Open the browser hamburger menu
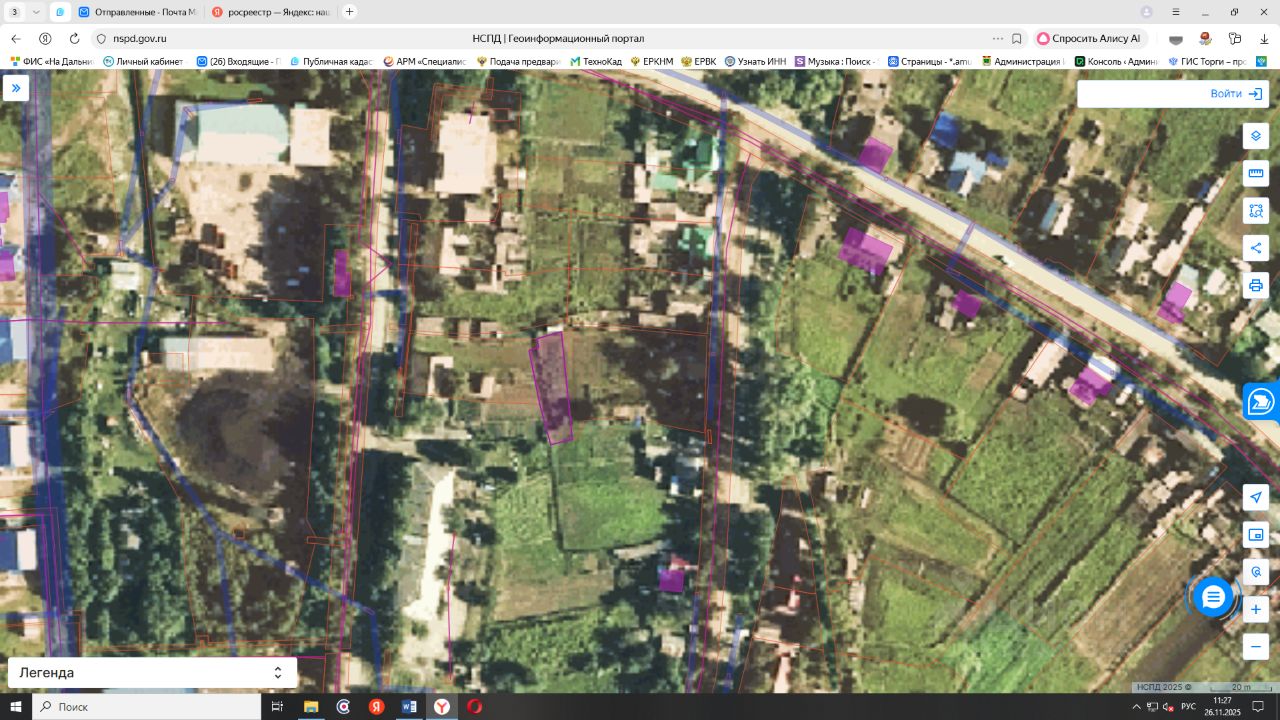Viewport: 1280px width, 720px height. (x=1175, y=12)
